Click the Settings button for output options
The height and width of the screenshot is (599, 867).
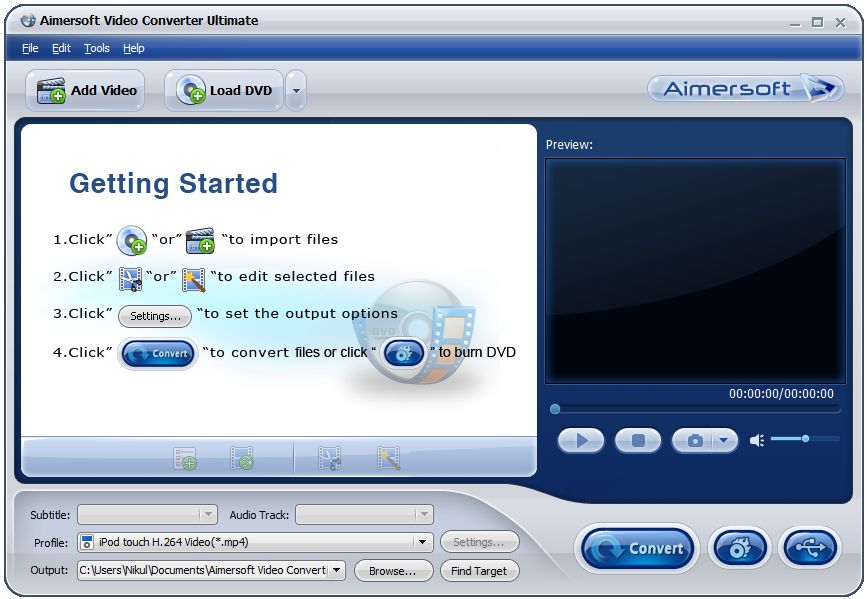tap(480, 542)
